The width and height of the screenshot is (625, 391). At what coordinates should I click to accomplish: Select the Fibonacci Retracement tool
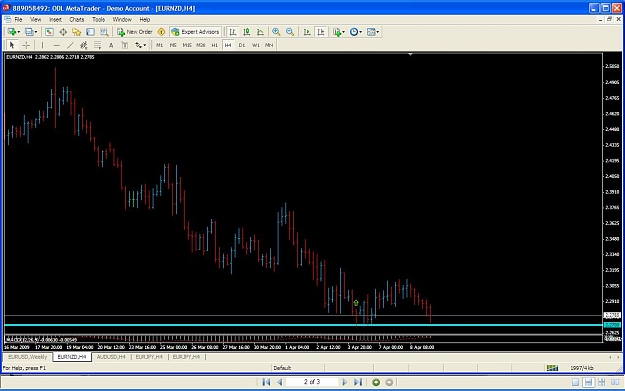(97, 45)
